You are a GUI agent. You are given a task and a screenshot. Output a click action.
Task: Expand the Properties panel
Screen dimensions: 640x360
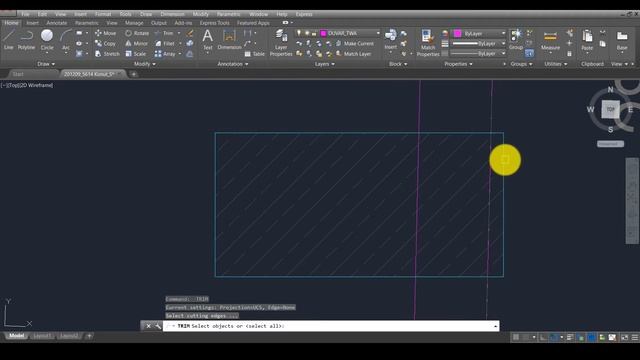click(458, 64)
